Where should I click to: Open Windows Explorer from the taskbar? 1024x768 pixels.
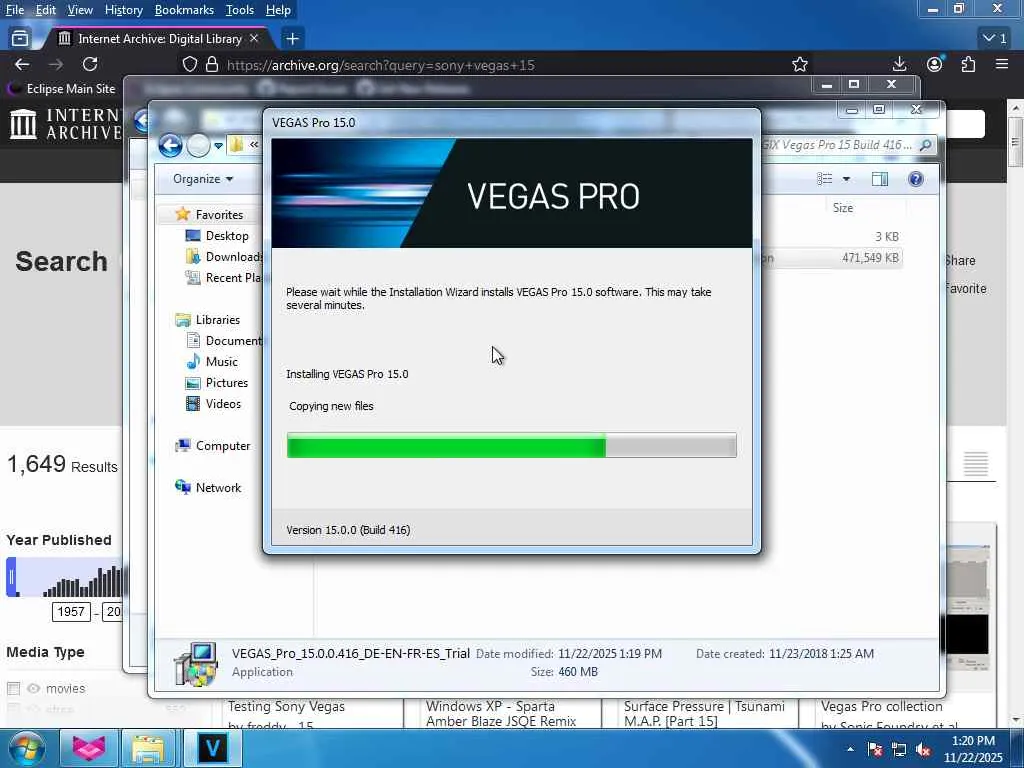point(148,748)
